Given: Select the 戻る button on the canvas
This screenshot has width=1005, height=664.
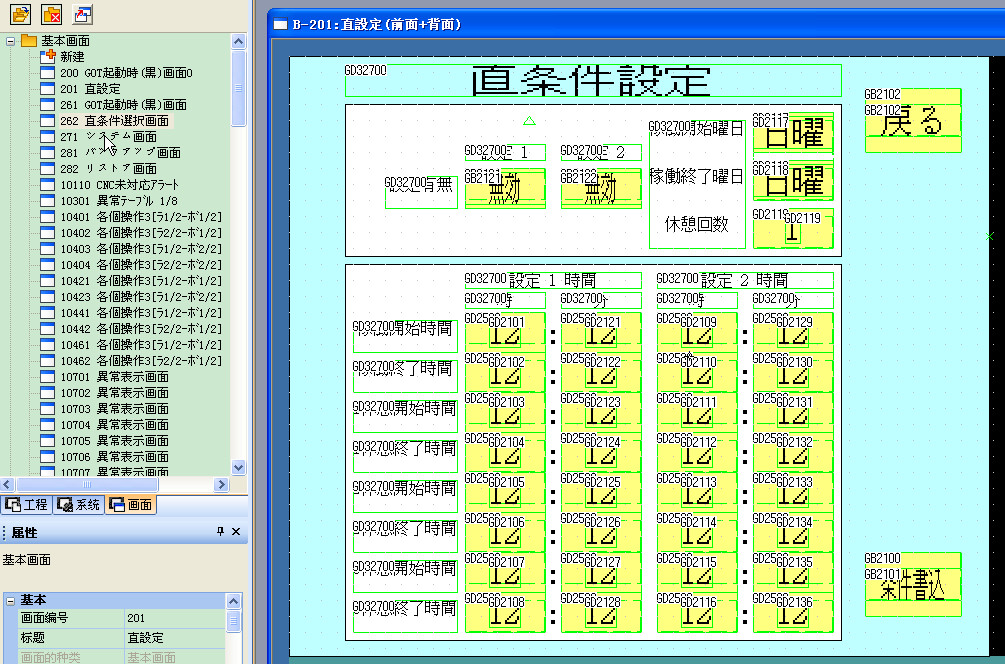Looking at the screenshot, I should tap(912, 123).
